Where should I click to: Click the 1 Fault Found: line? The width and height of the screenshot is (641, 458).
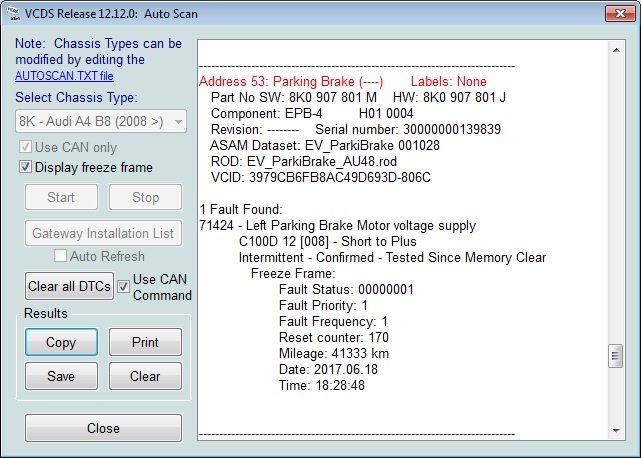coord(241,209)
